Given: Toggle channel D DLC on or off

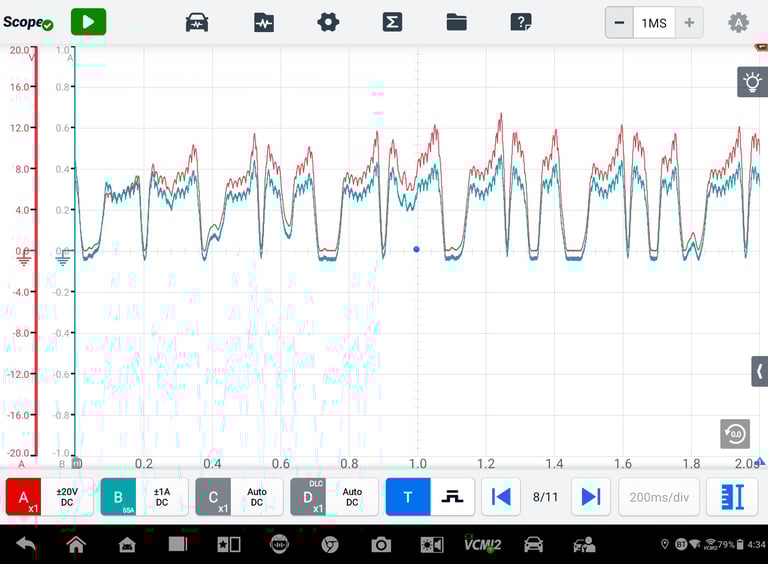Looking at the screenshot, I should (308, 497).
